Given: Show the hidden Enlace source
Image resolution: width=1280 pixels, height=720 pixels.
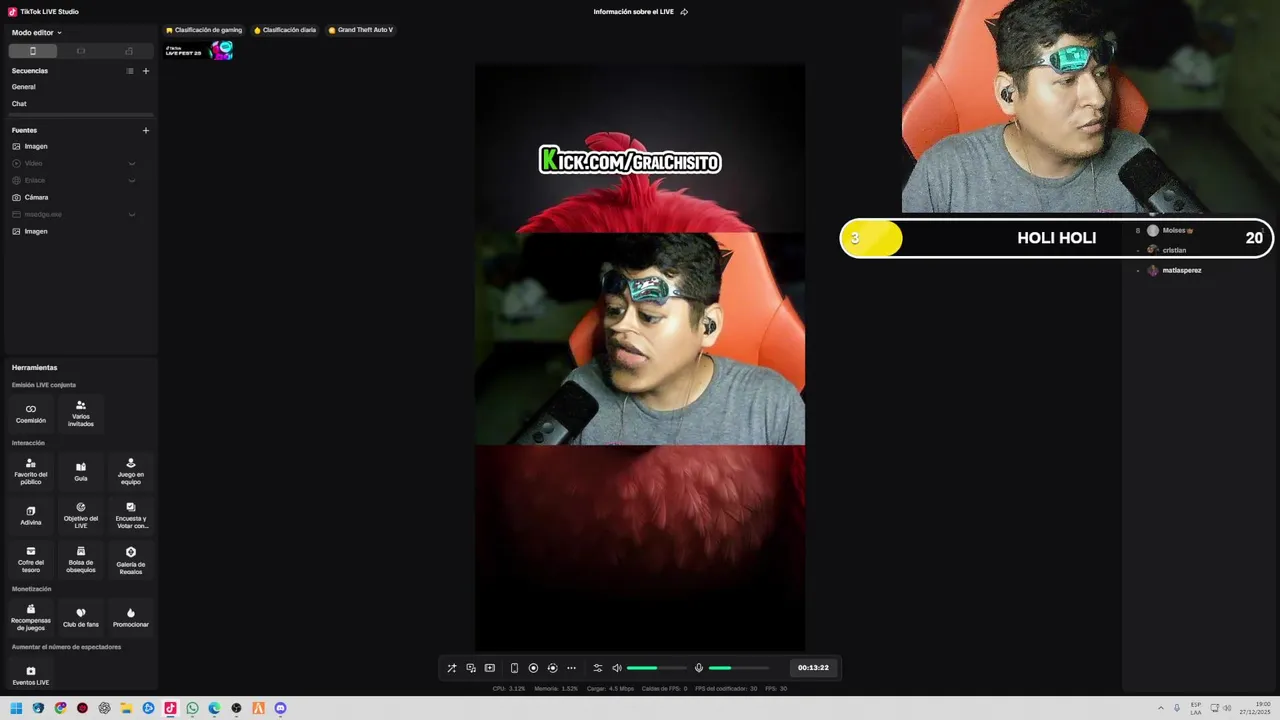Looking at the screenshot, I should pos(131,180).
